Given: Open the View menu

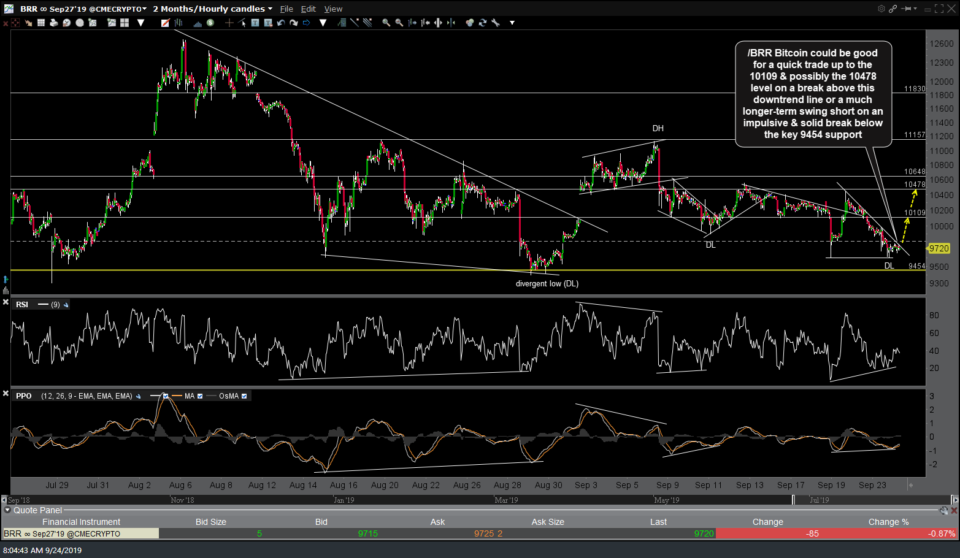Looking at the screenshot, I should click(x=333, y=8).
